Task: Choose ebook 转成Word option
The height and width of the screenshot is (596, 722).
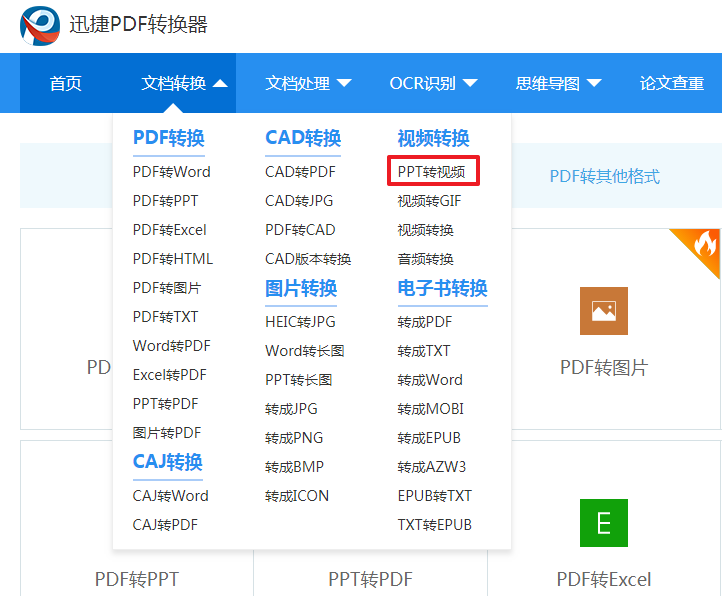Action: coord(430,380)
